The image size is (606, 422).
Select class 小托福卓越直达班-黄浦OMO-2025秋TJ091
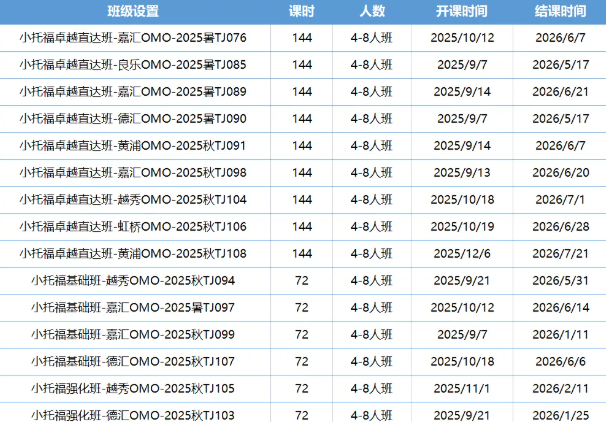[133, 146]
